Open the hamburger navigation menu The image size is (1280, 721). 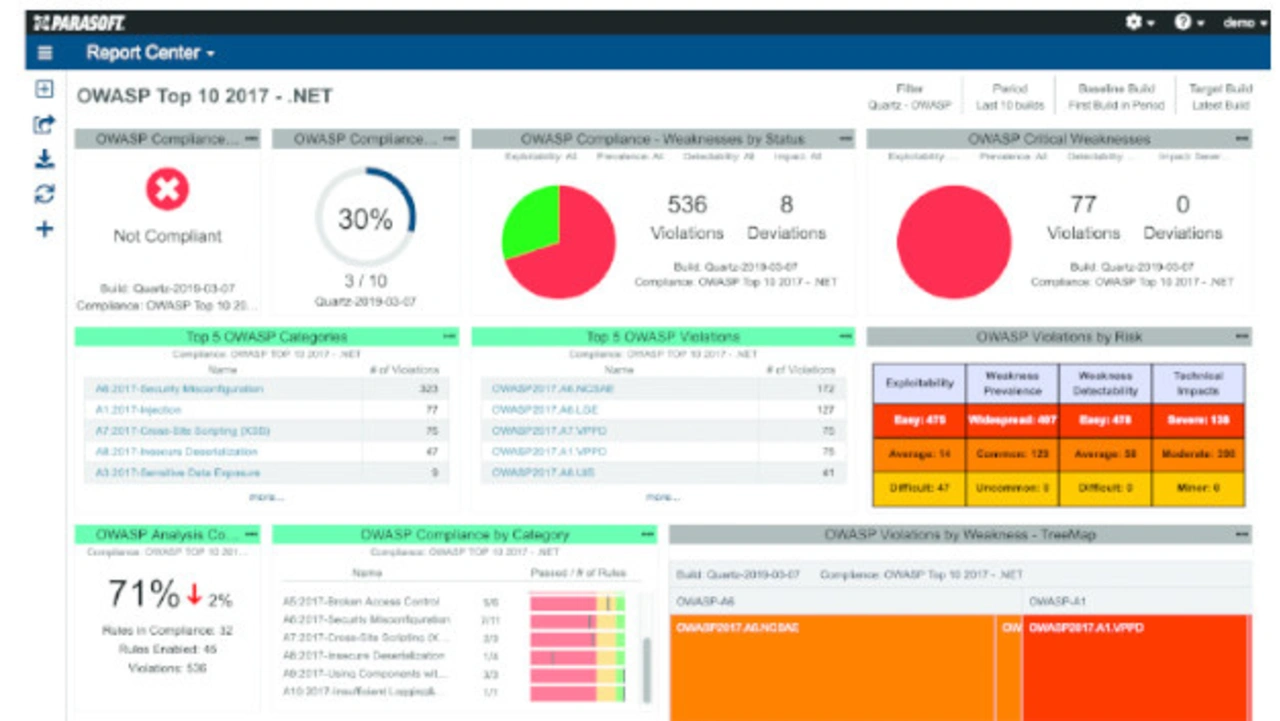tap(44, 53)
